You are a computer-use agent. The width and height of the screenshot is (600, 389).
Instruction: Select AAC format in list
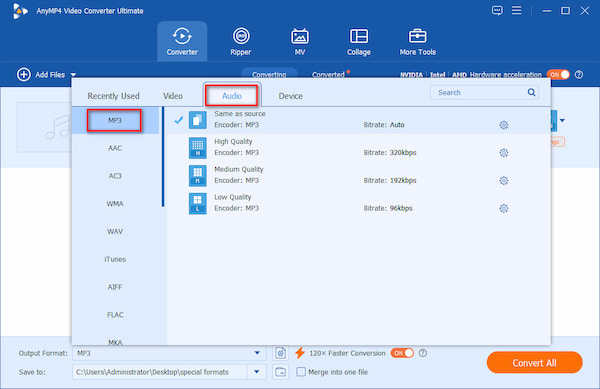tap(115, 148)
